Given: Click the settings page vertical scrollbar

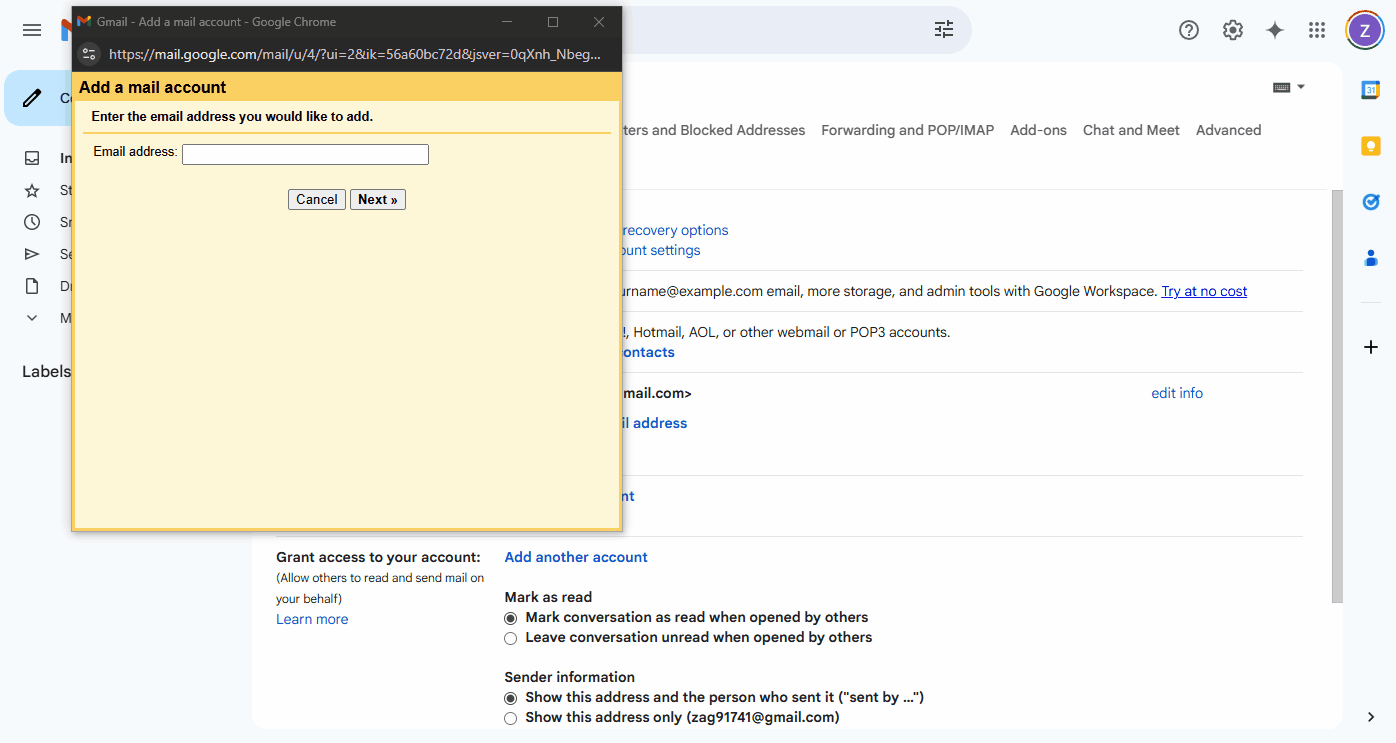Looking at the screenshot, I should pos(1337,396).
